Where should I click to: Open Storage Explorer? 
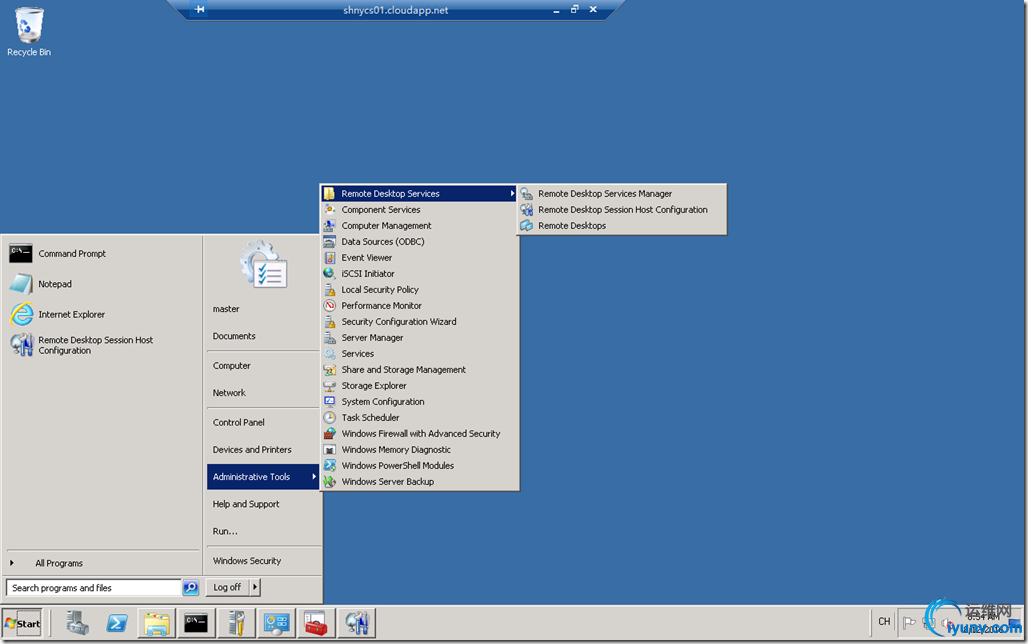pos(419,386)
